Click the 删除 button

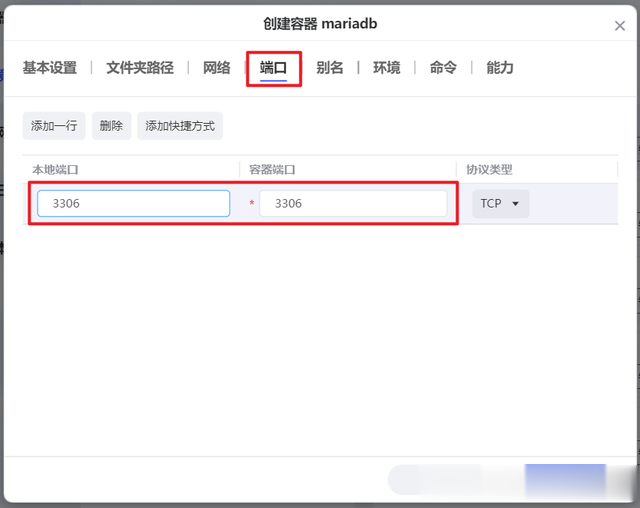111,126
